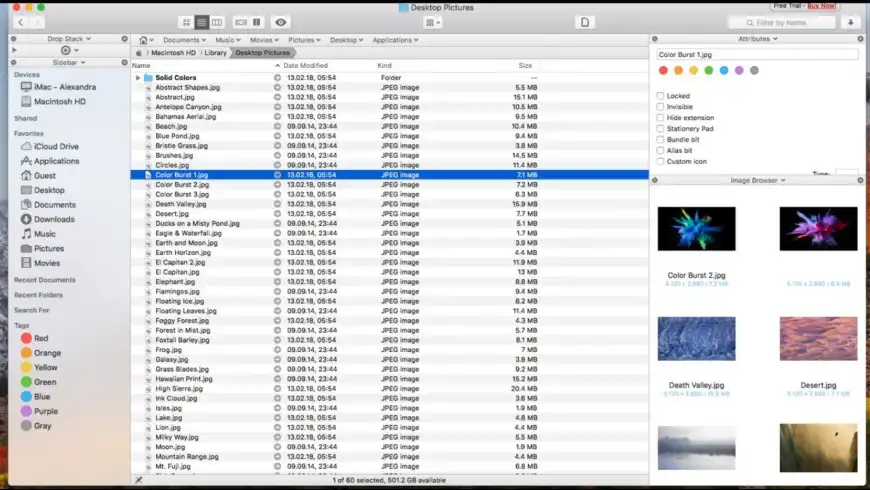Viewport: 870px width, 490px height.
Task: Switch to list view
Action: [x=201, y=22]
